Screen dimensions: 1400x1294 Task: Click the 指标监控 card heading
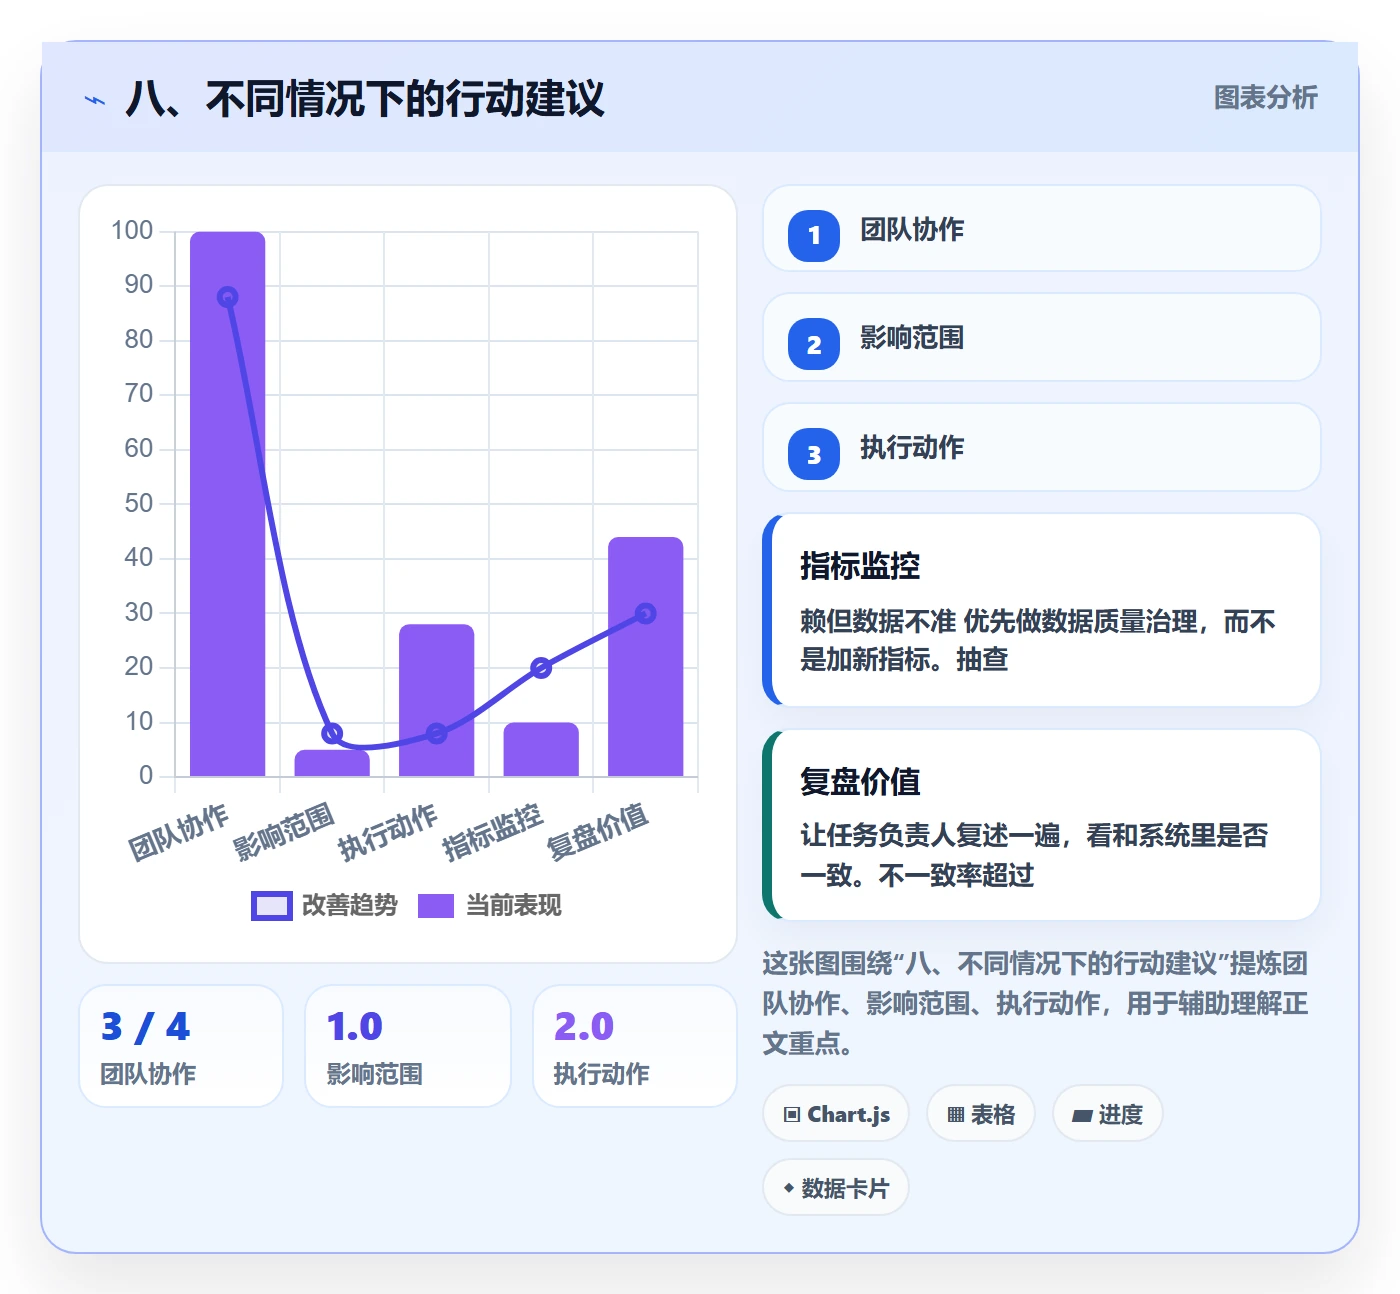[x=860, y=566]
